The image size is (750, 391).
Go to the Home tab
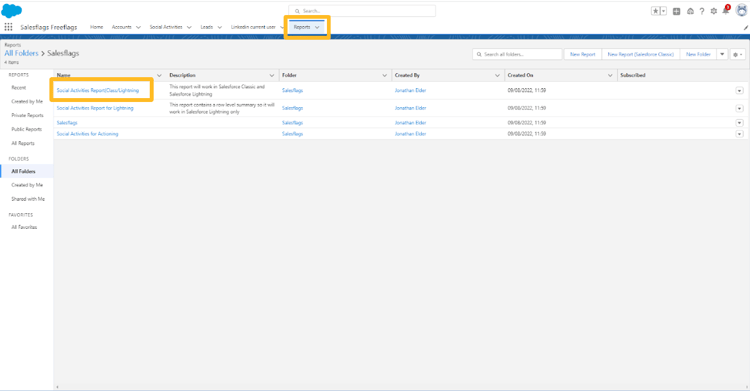97,27
